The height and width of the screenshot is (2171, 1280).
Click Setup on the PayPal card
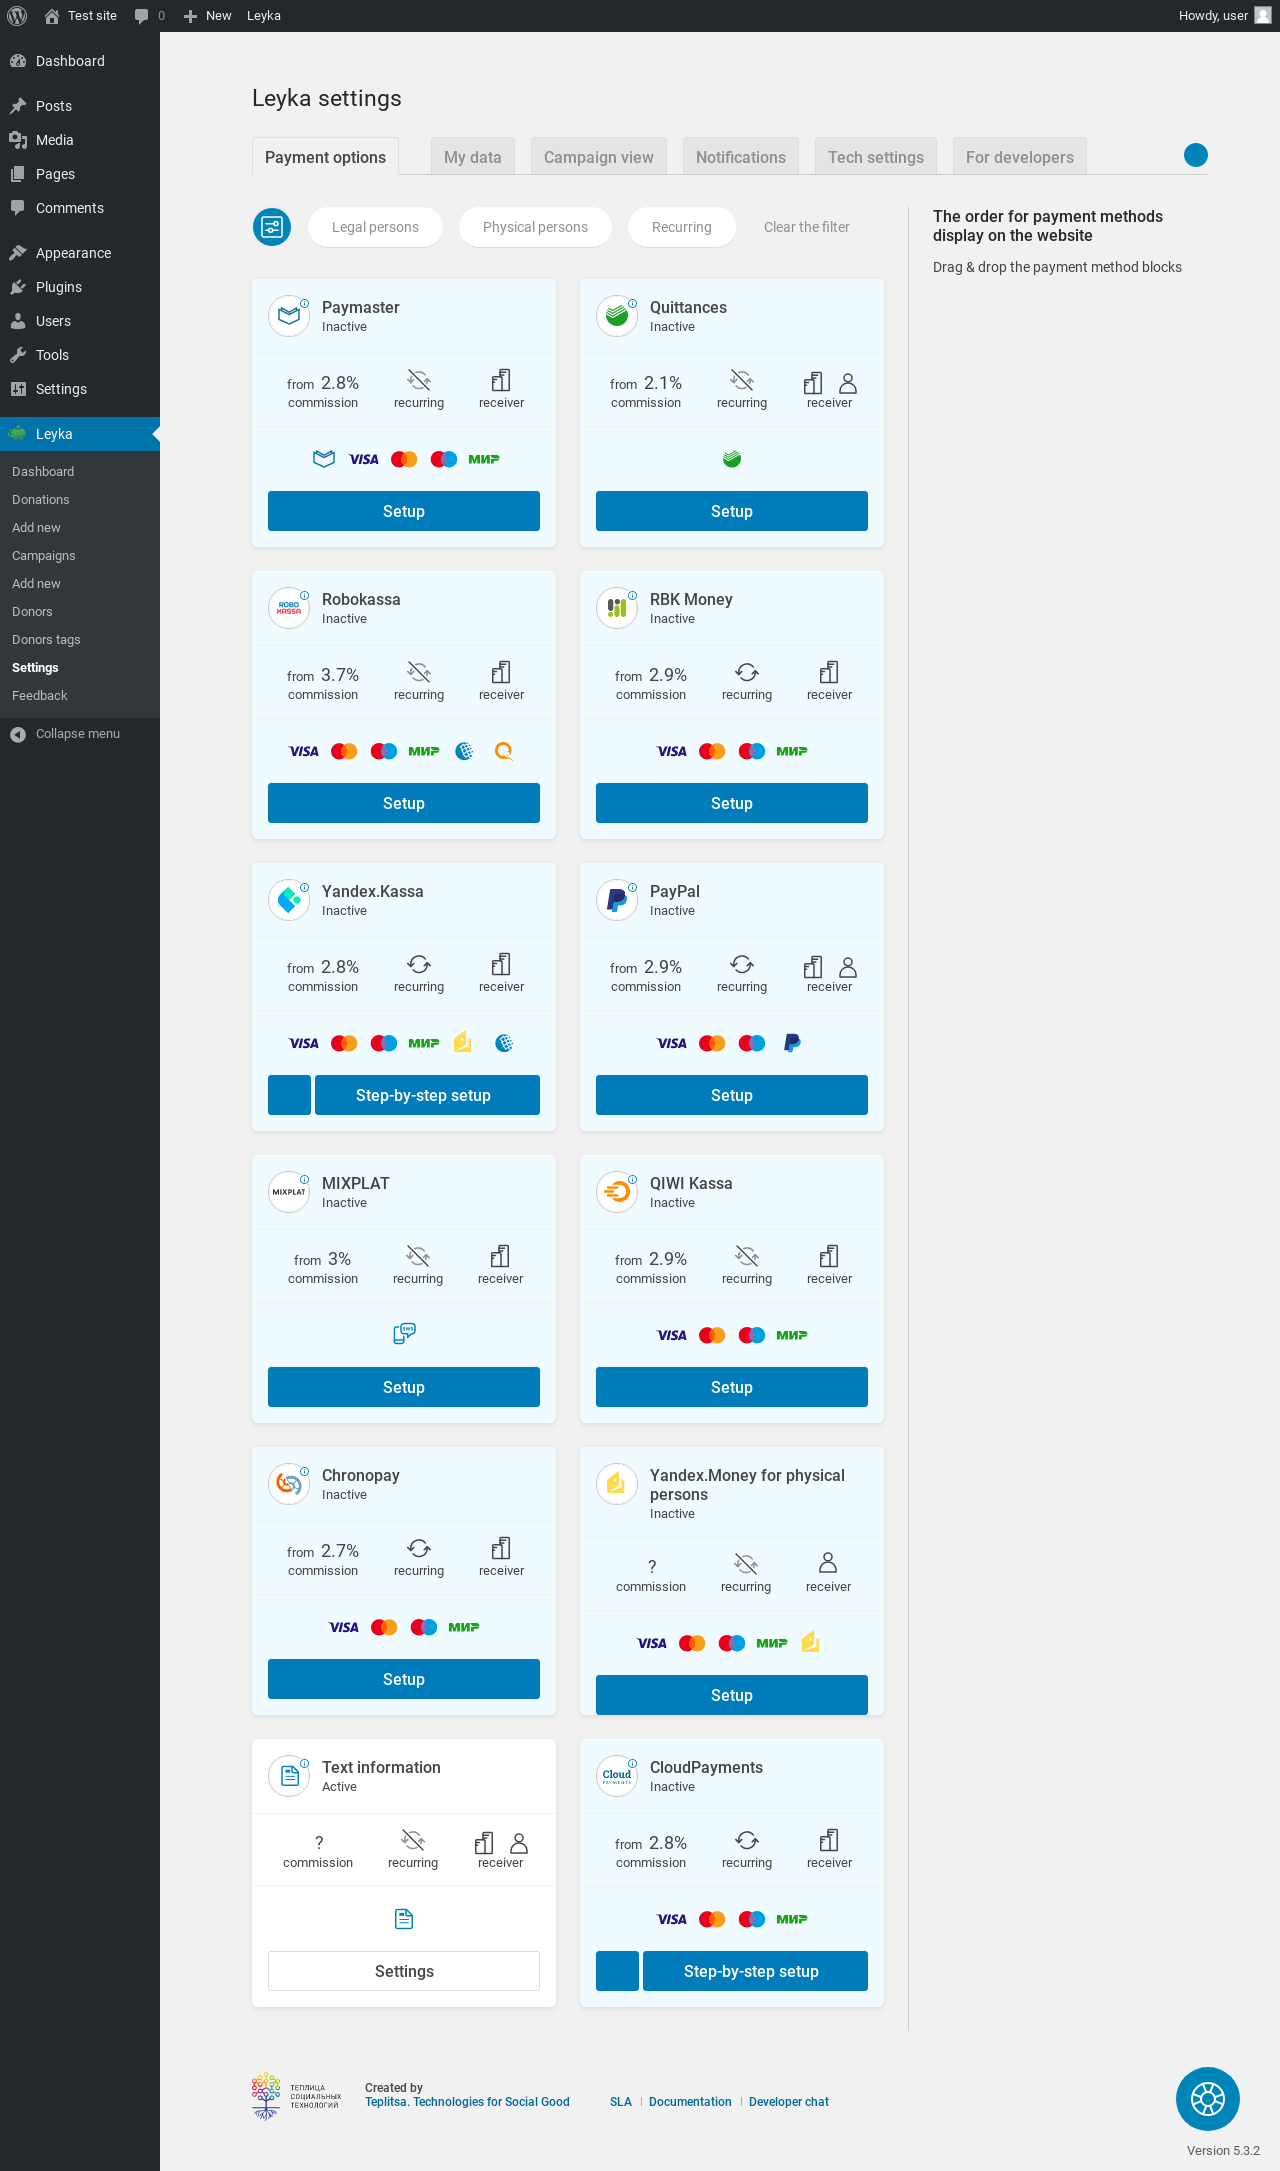tap(732, 1095)
